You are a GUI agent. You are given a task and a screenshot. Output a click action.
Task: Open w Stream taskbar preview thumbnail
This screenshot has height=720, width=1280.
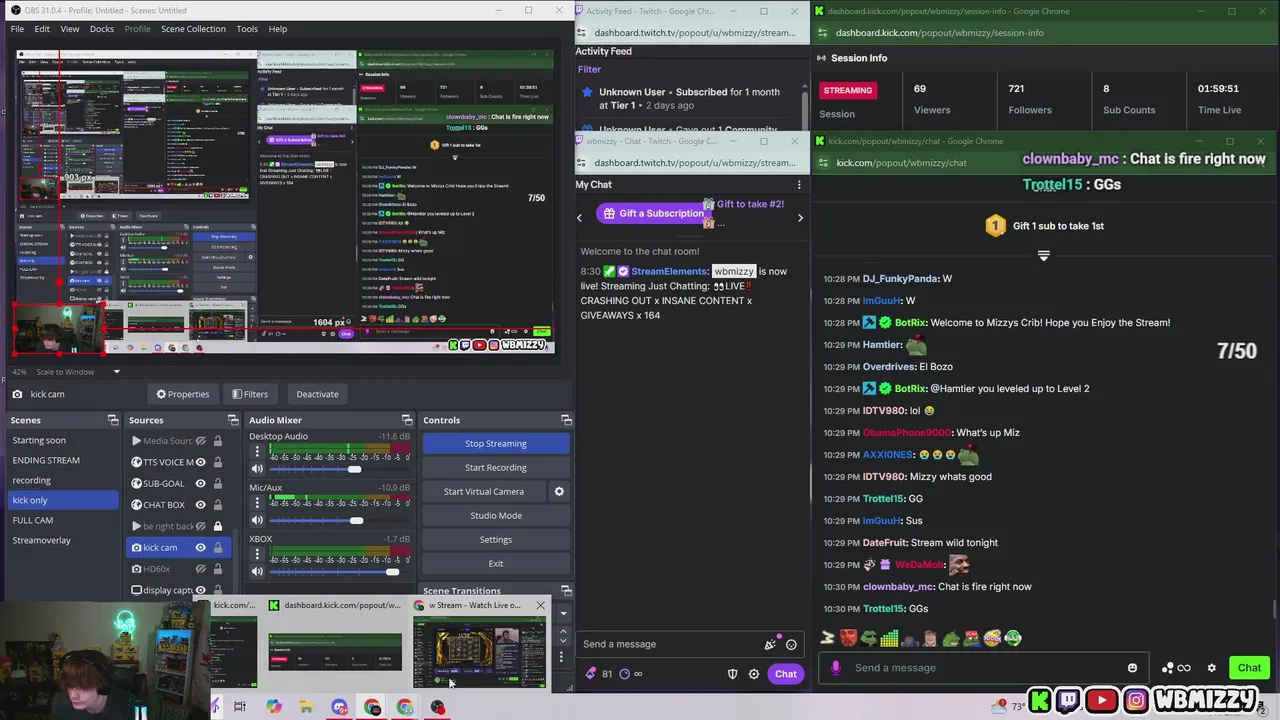[480, 652]
